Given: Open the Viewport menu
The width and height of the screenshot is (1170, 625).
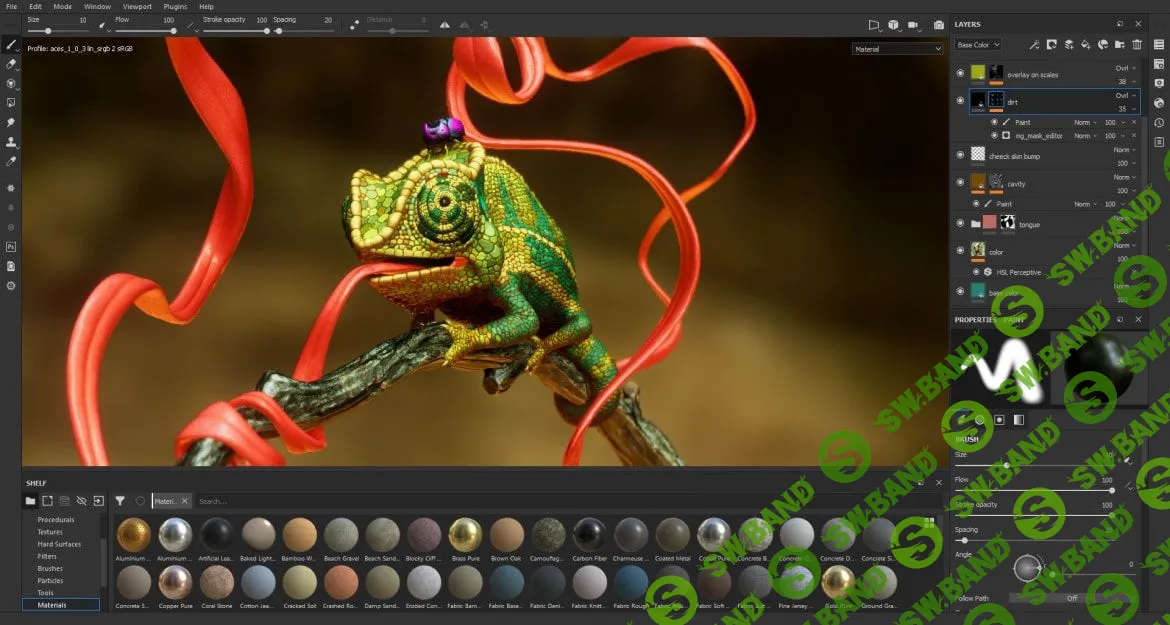Looking at the screenshot, I should (137, 6).
